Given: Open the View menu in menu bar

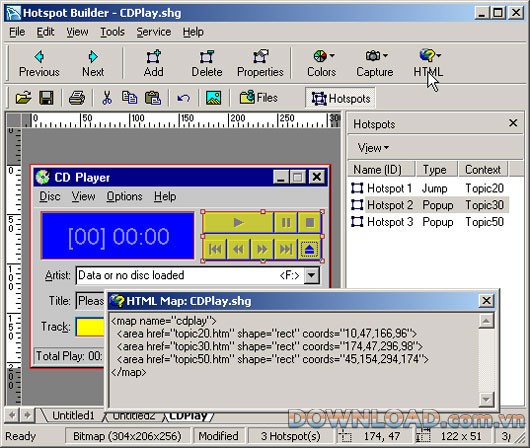Looking at the screenshot, I should [77, 32].
